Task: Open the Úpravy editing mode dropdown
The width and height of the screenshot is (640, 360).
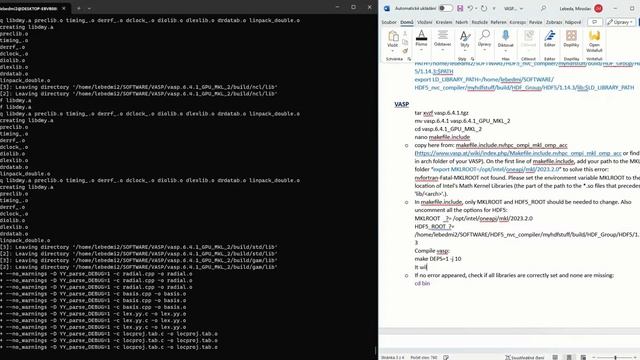Action: click(x=620, y=22)
